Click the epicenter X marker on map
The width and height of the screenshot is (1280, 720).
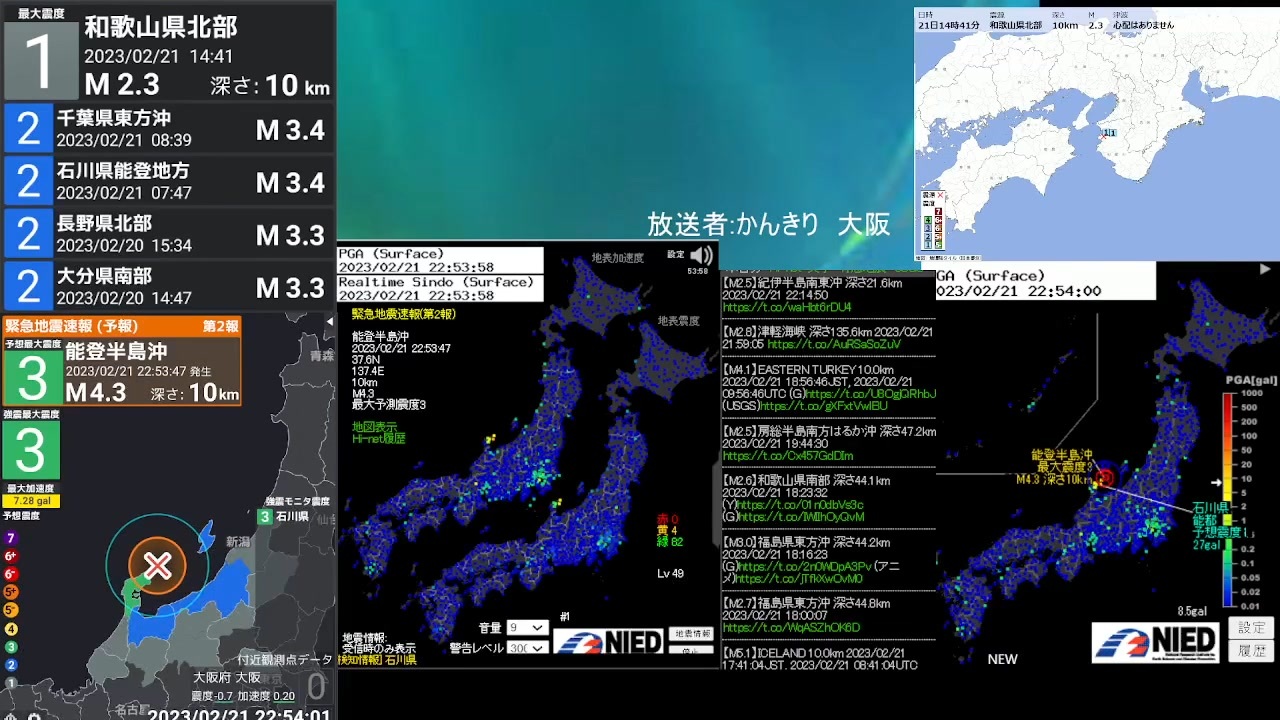tap(157, 566)
